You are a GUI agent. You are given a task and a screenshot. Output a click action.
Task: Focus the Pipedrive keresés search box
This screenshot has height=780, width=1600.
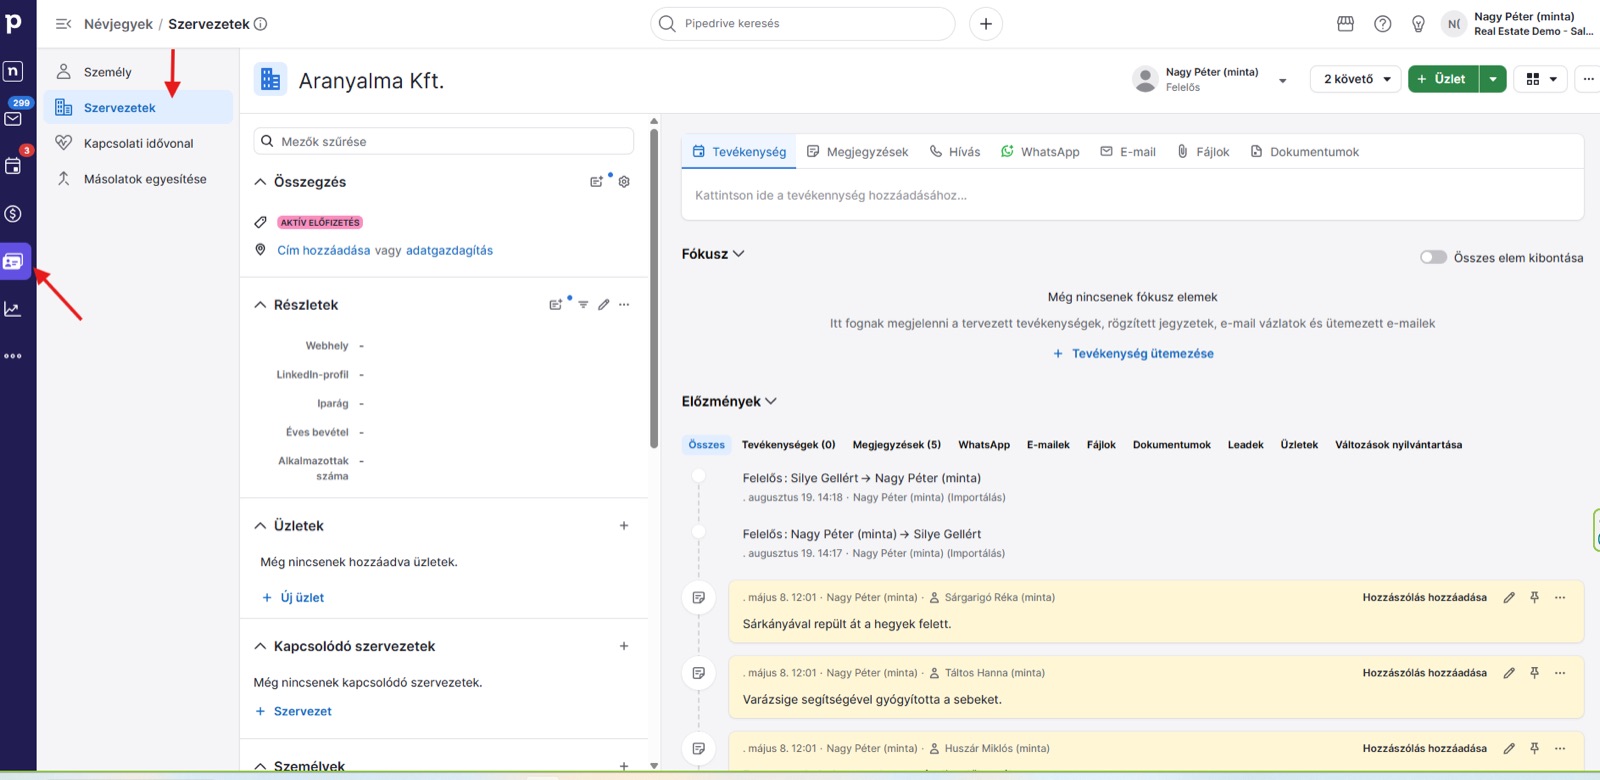pyautogui.click(x=803, y=24)
